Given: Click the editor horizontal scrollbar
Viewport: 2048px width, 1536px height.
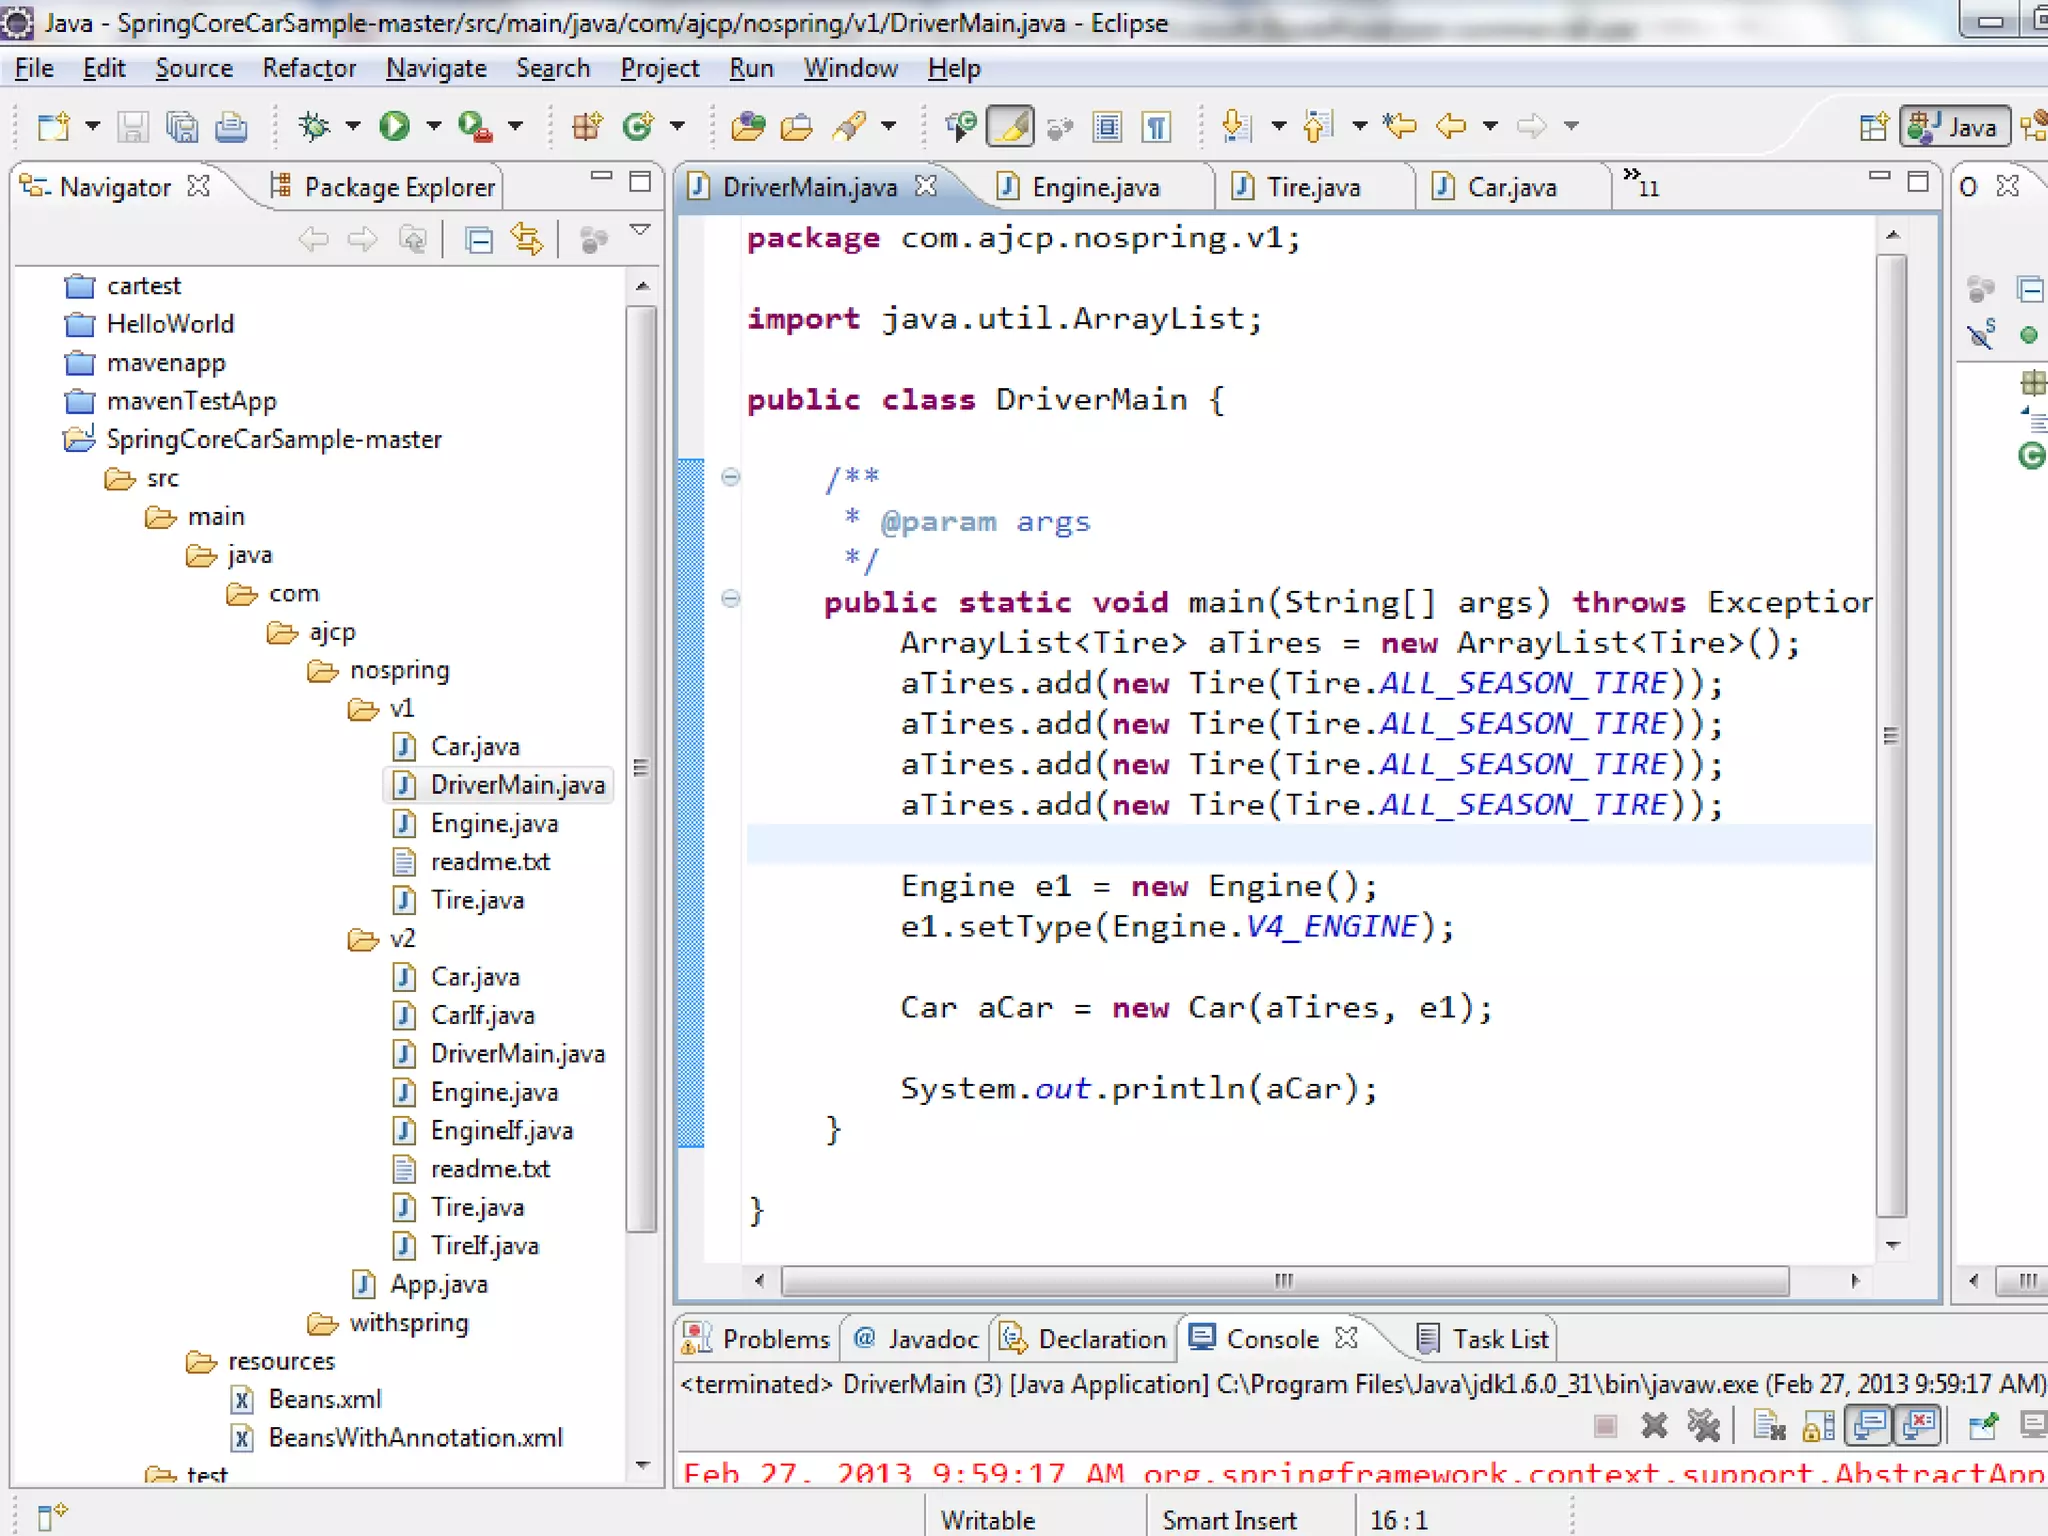Looking at the screenshot, I should click(x=1283, y=1280).
